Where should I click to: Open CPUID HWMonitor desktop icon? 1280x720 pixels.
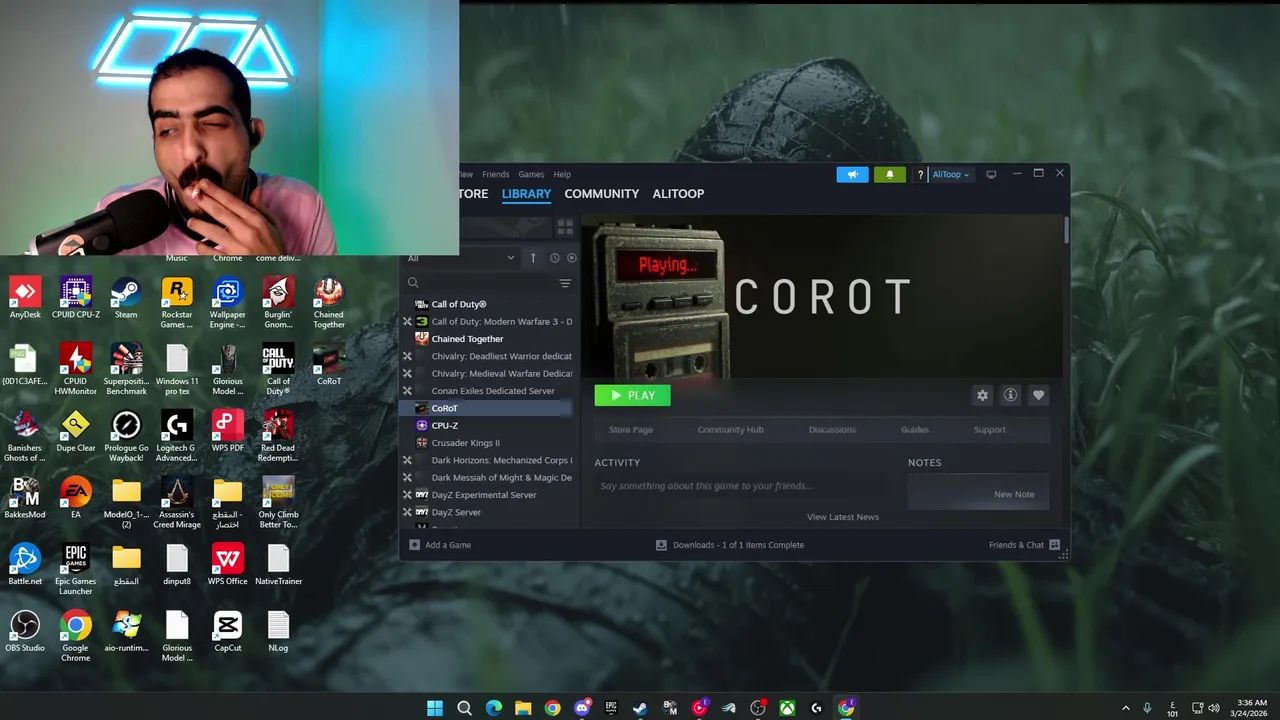[x=75, y=370]
